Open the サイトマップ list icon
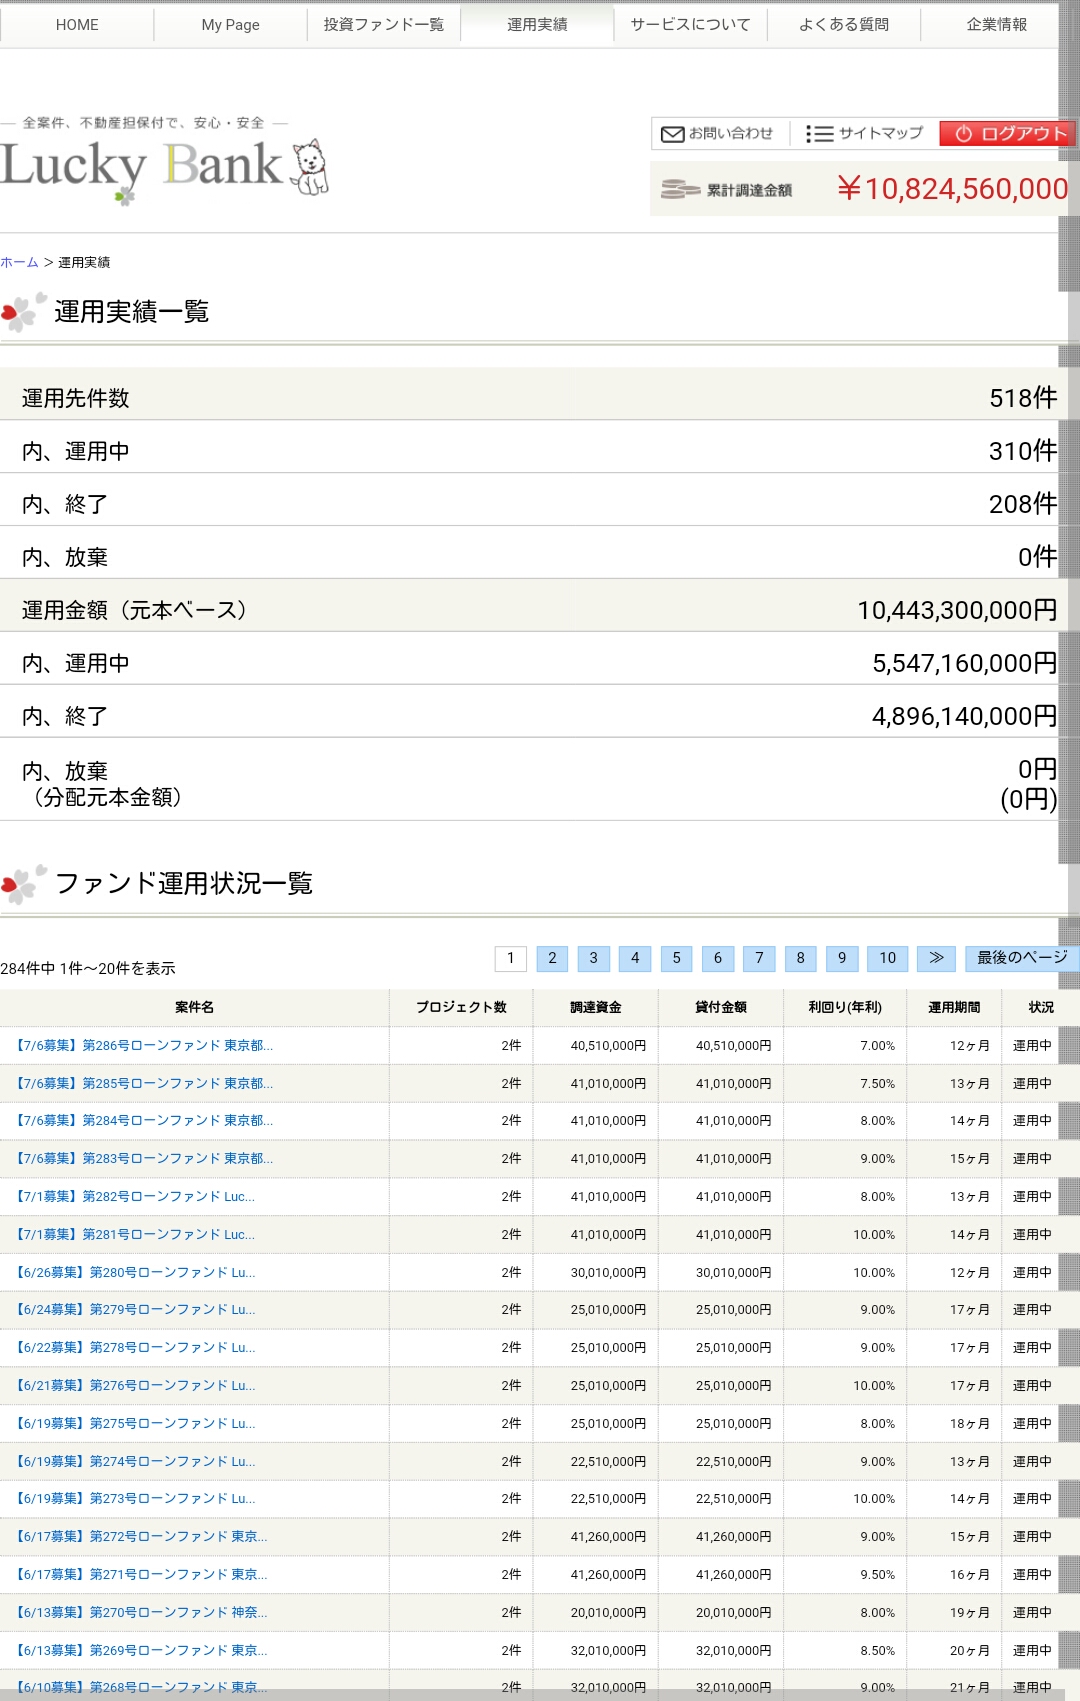Image resolution: width=1080 pixels, height=1701 pixels. 819,134
